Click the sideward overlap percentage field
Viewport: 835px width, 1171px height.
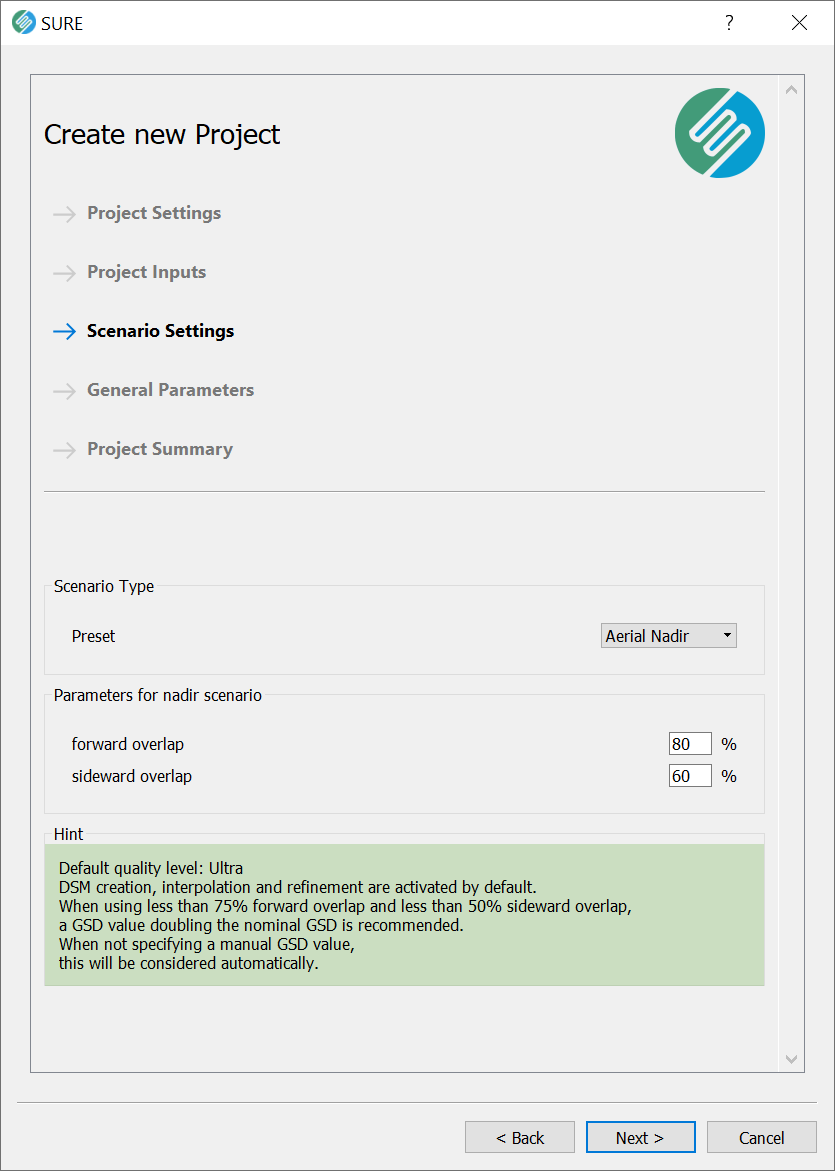click(690, 776)
